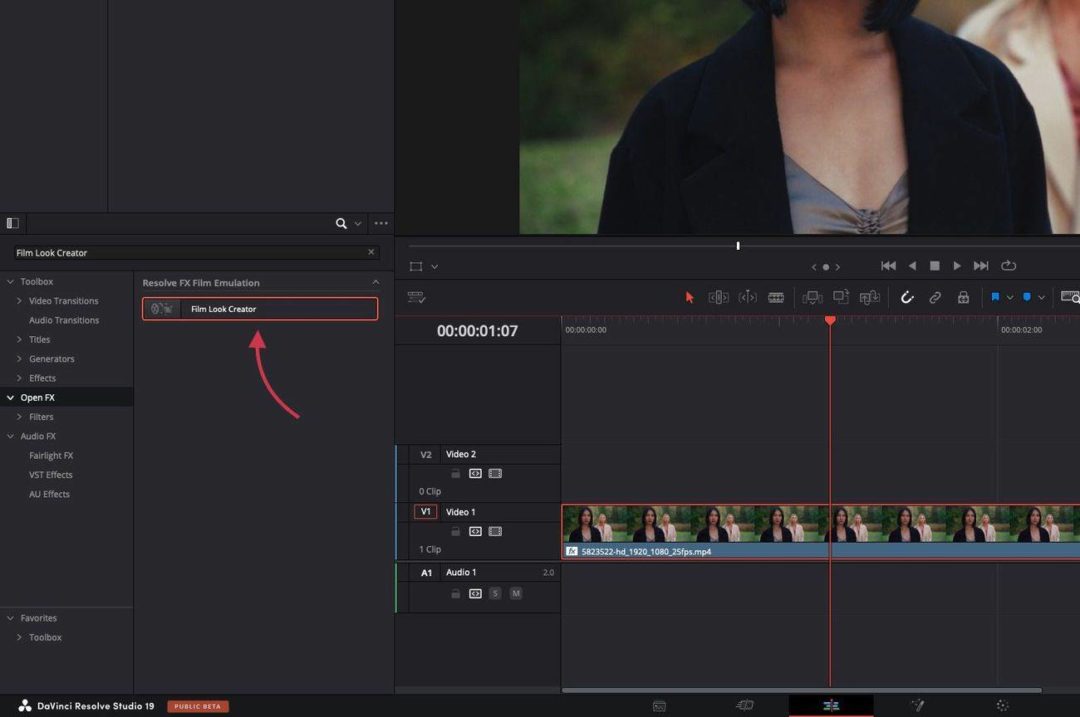
Task: Mute the Audio 1 track
Action: pyautogui.click(x=516, y=593)
